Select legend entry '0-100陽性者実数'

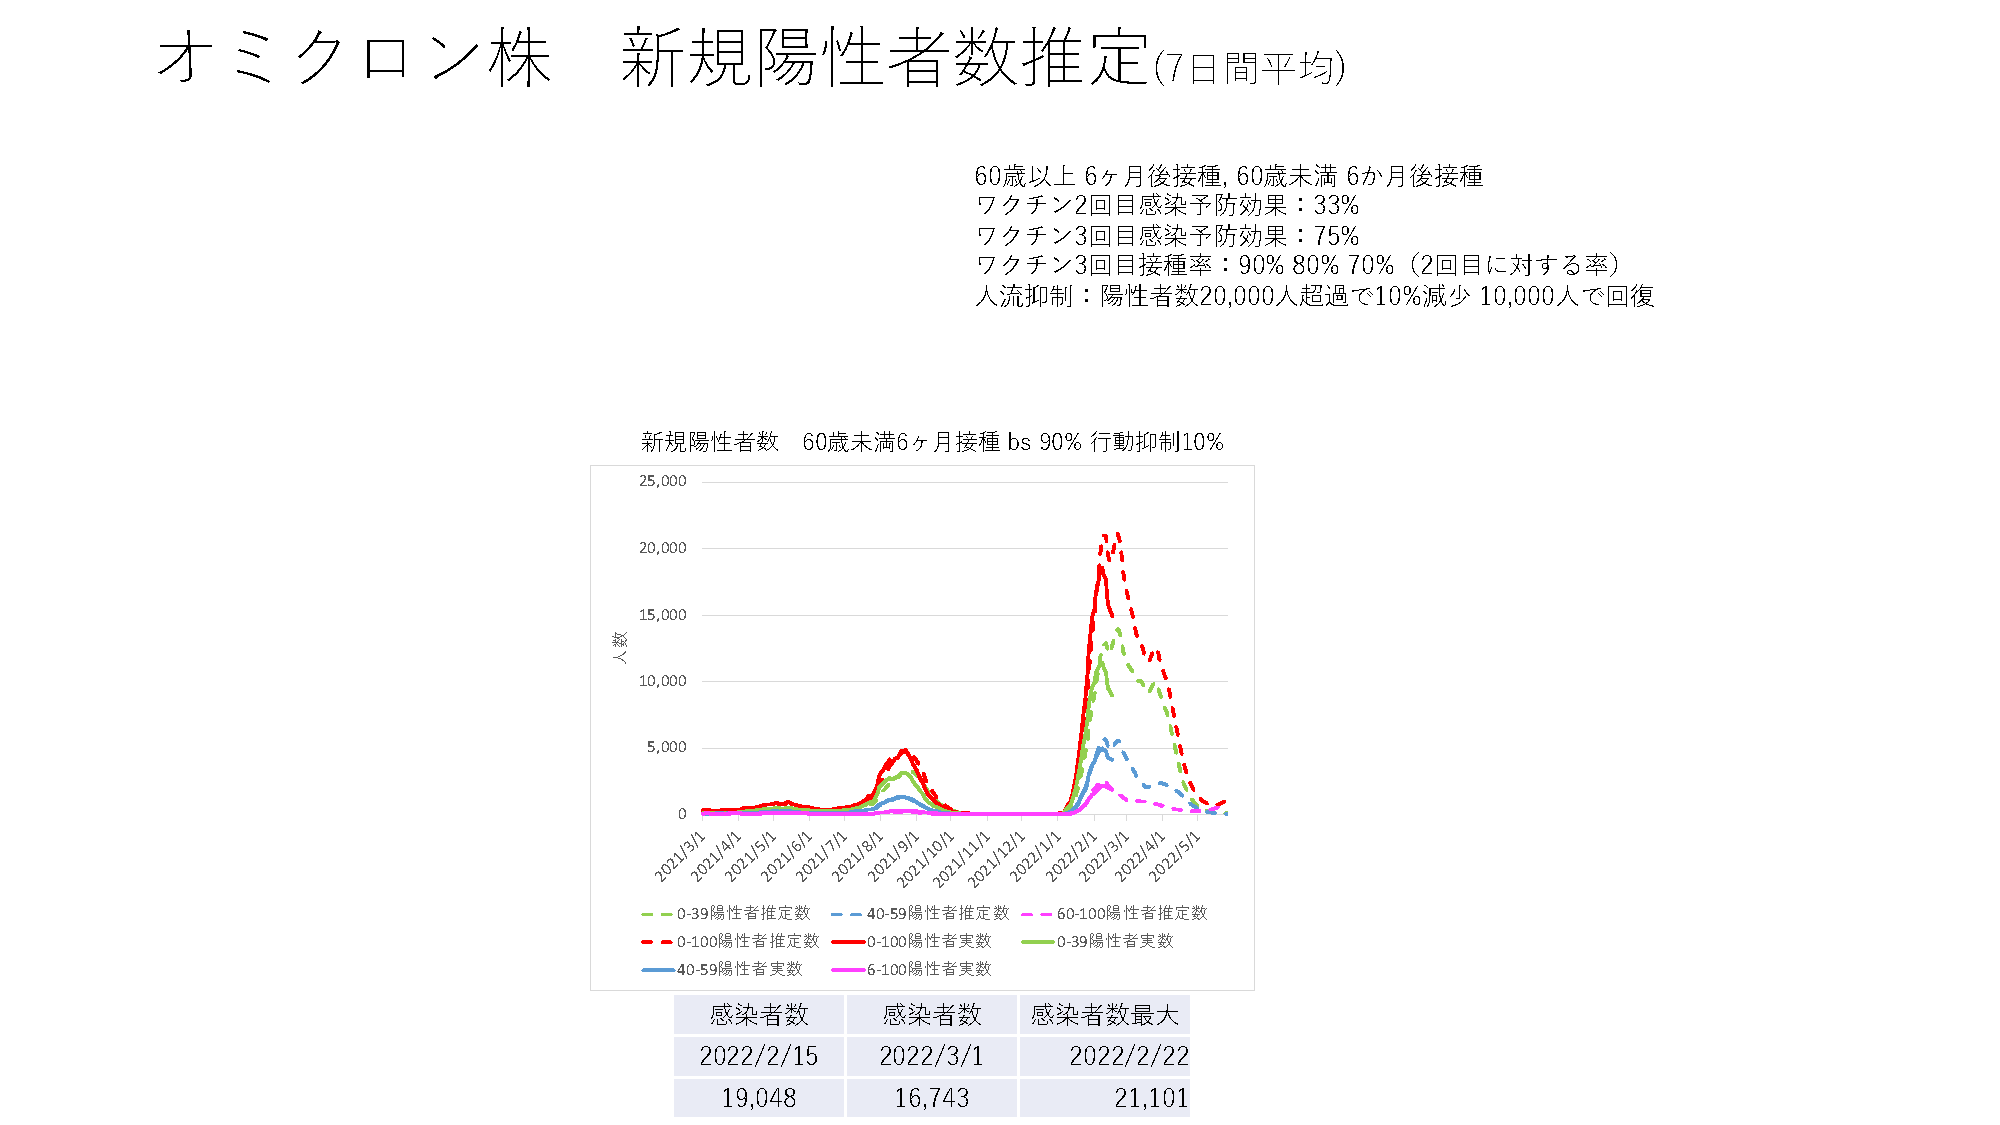(911, 941)
